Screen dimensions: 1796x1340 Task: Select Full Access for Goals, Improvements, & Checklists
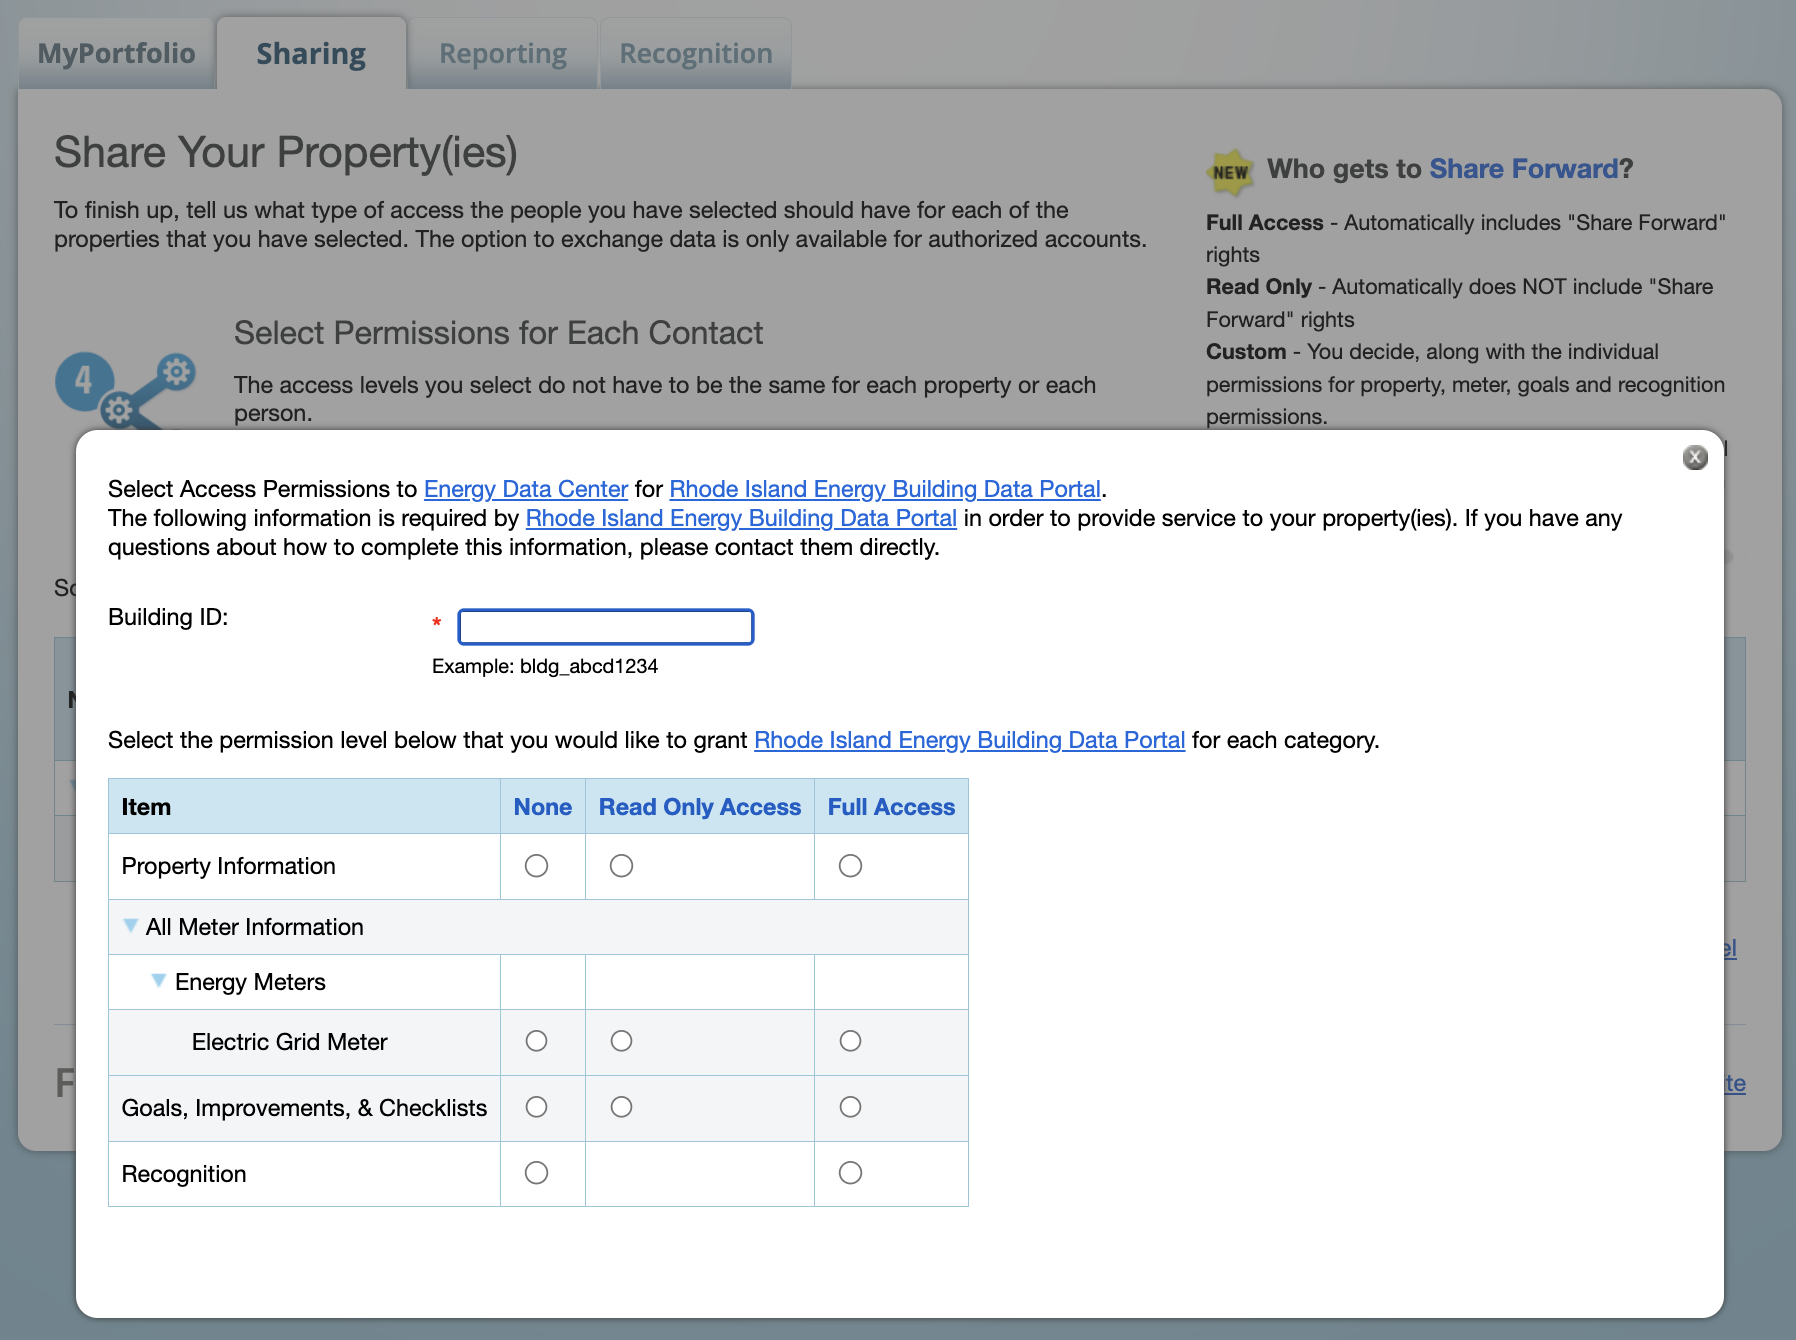point(850,1107)
